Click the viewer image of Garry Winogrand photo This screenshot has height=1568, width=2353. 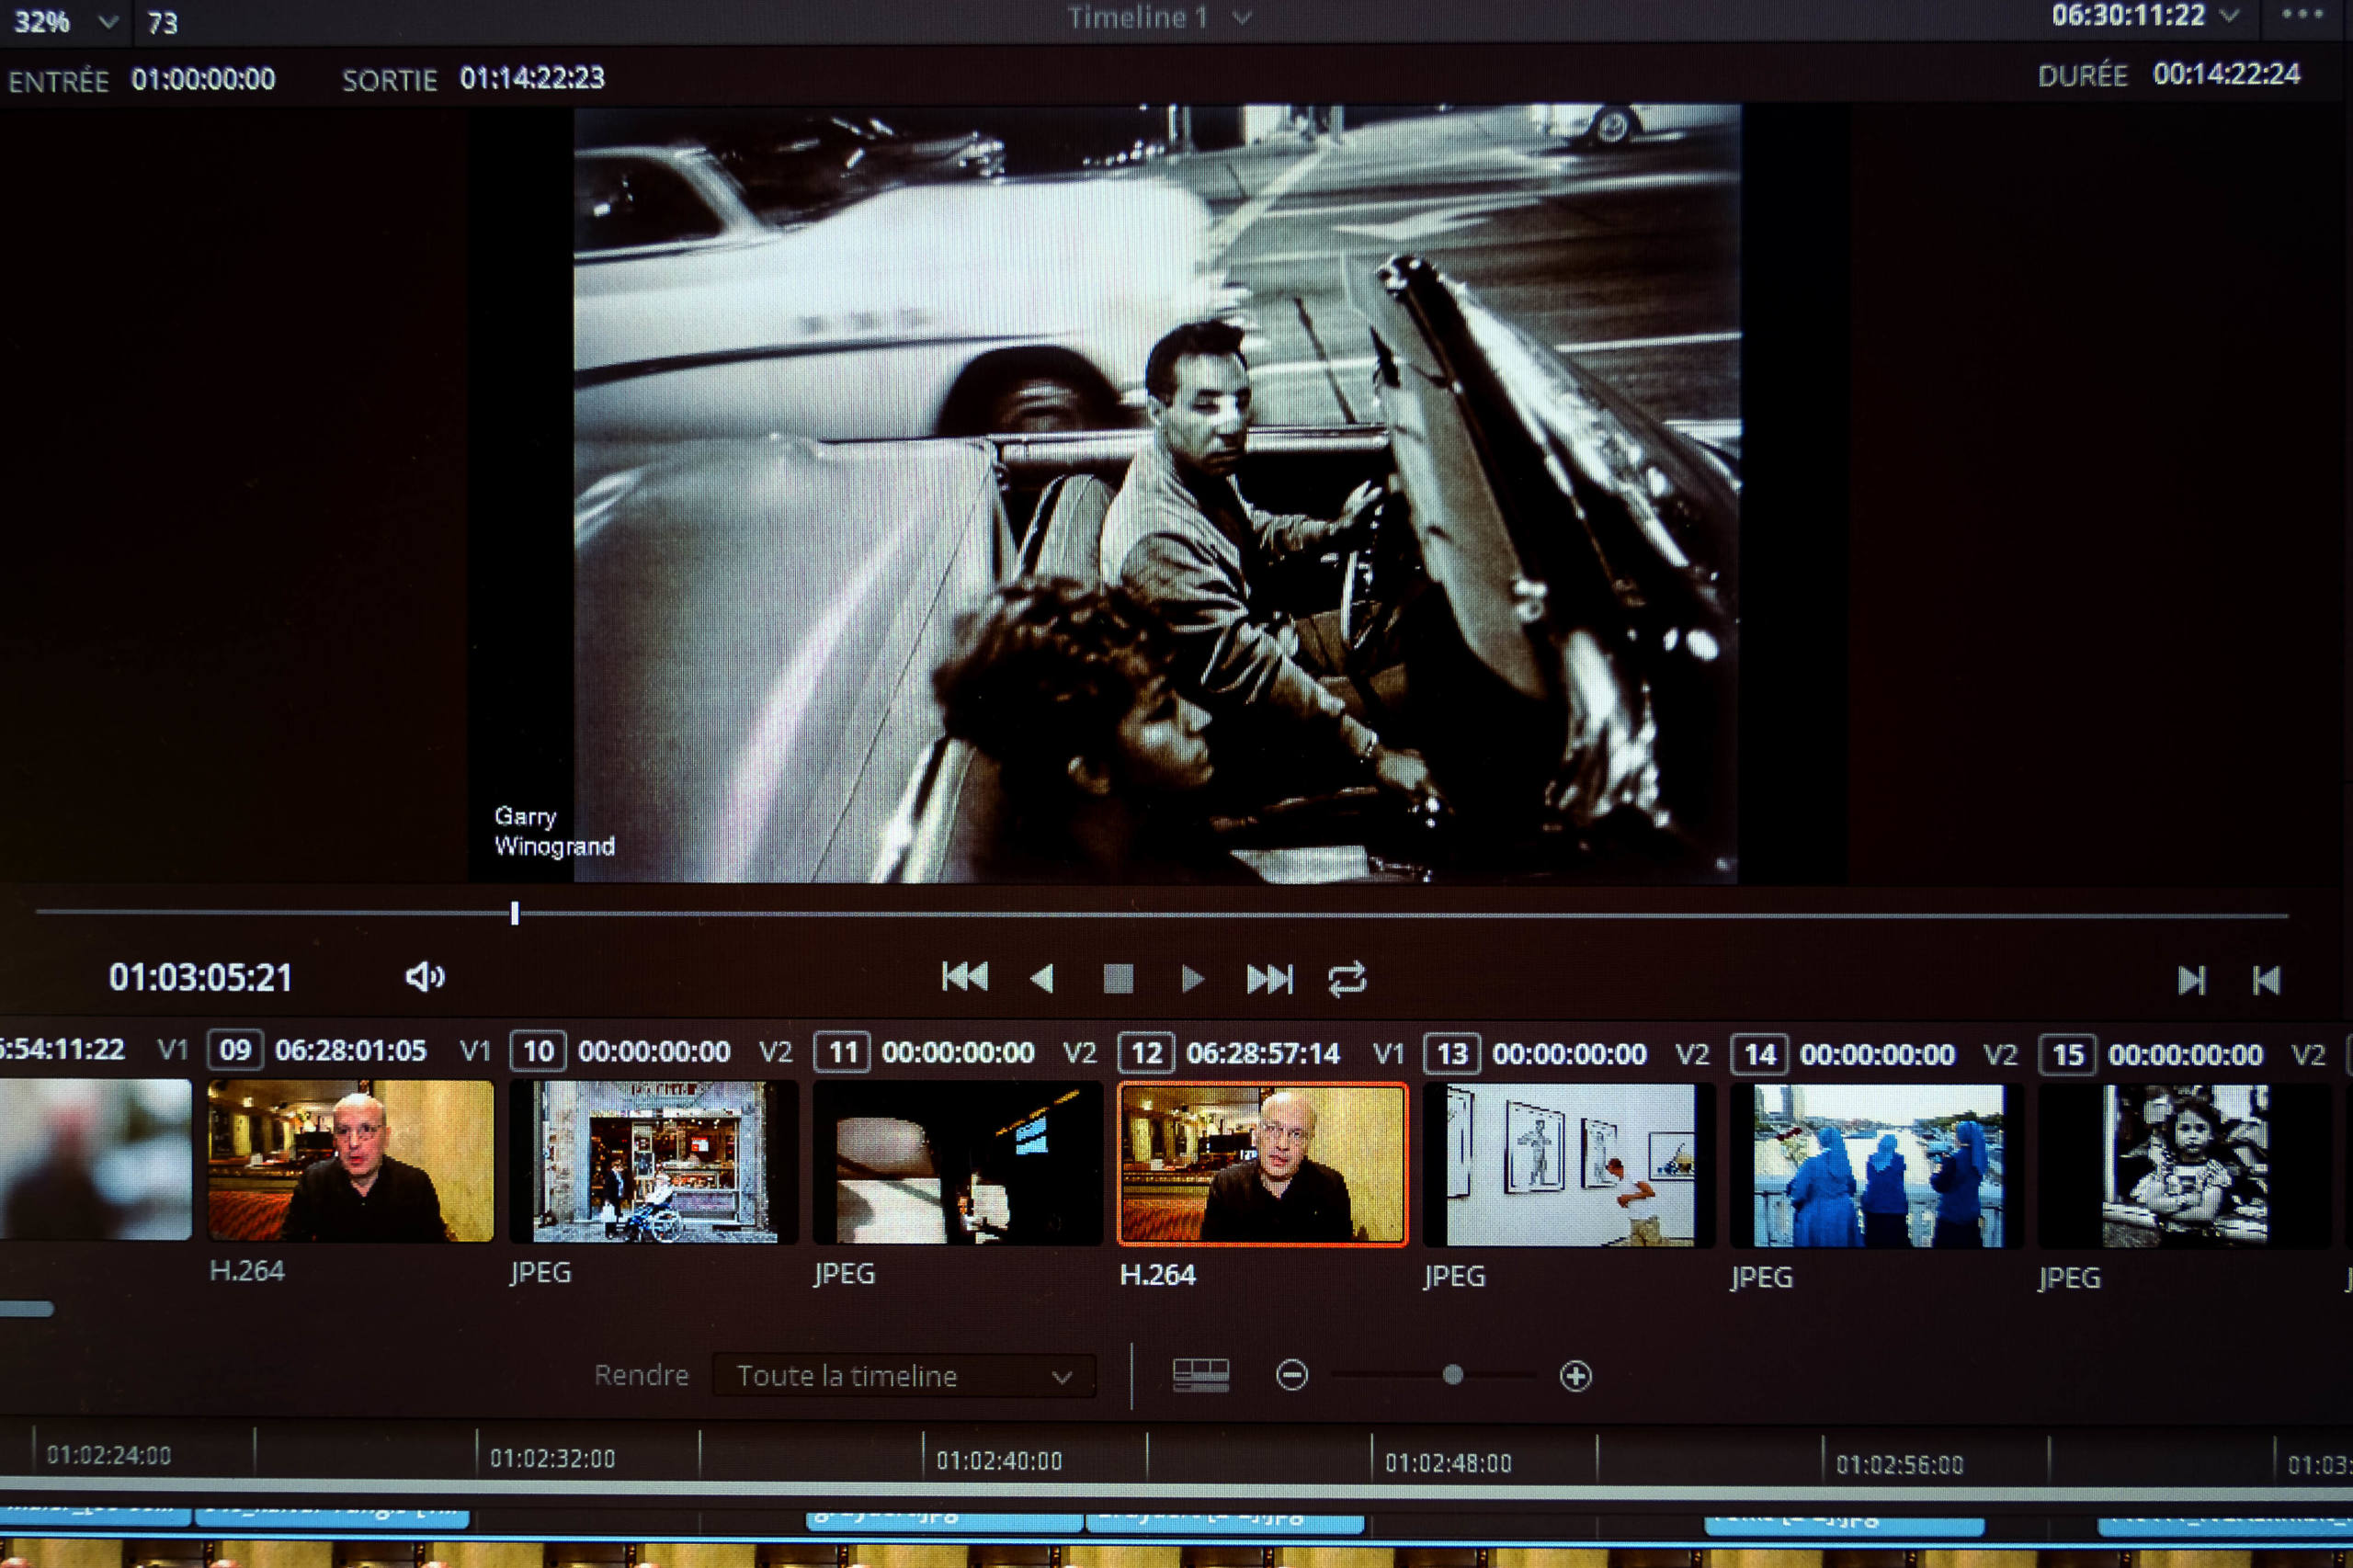[1156, 493]
